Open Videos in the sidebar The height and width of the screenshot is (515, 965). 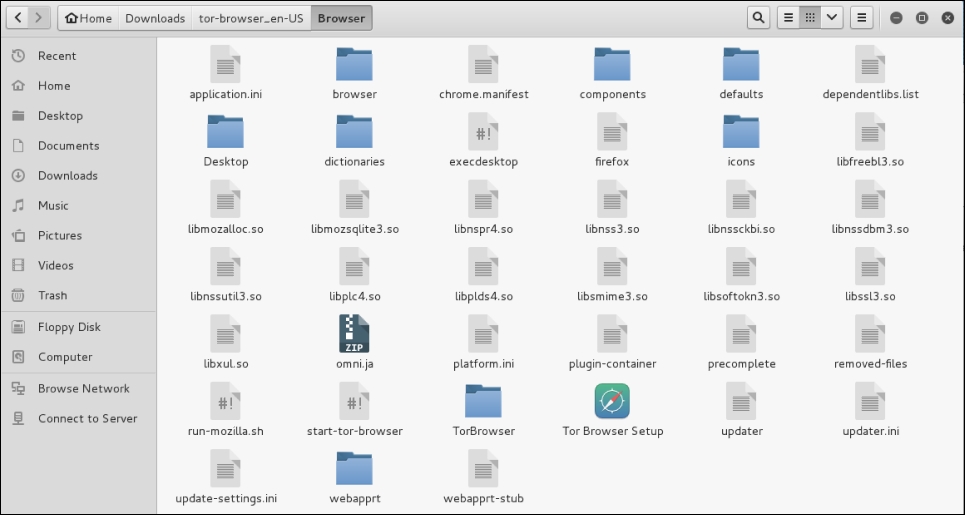click(78, 265)
